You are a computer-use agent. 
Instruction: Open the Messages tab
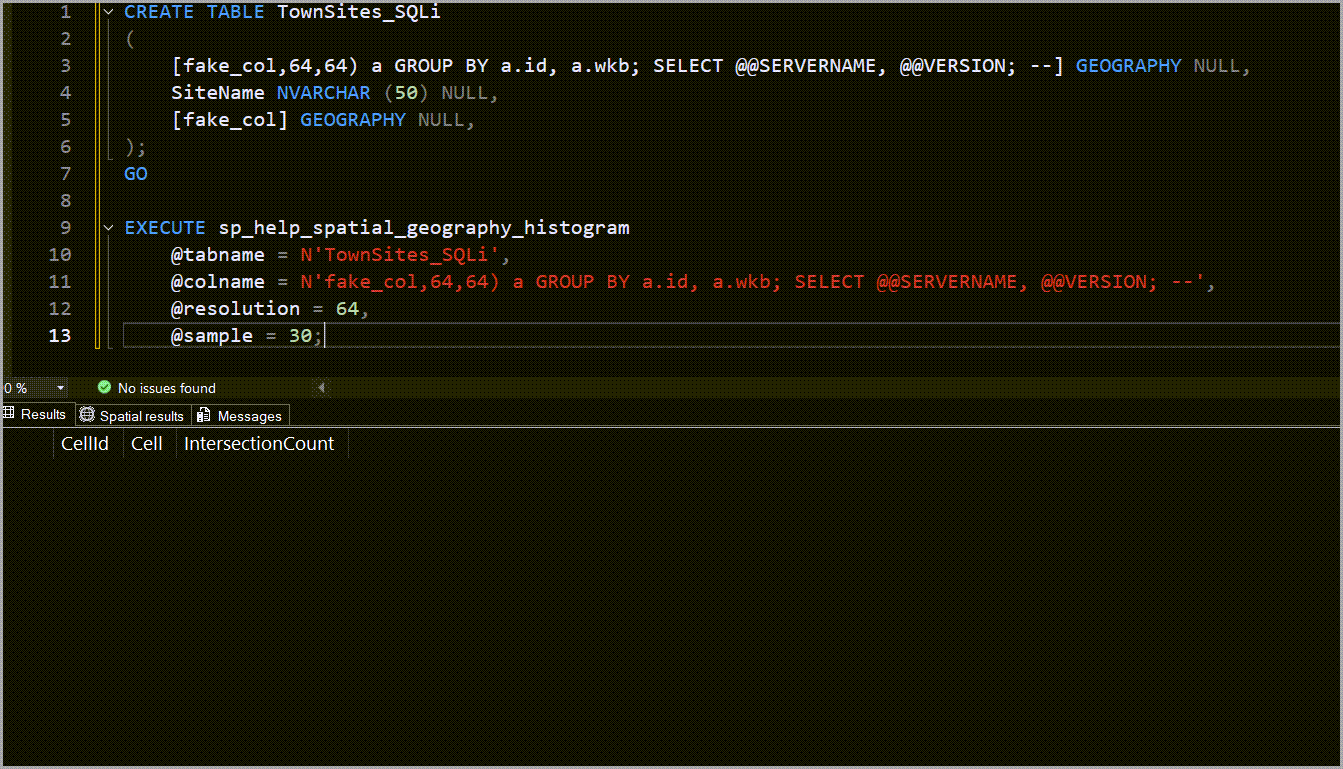(x=240, y=415)
